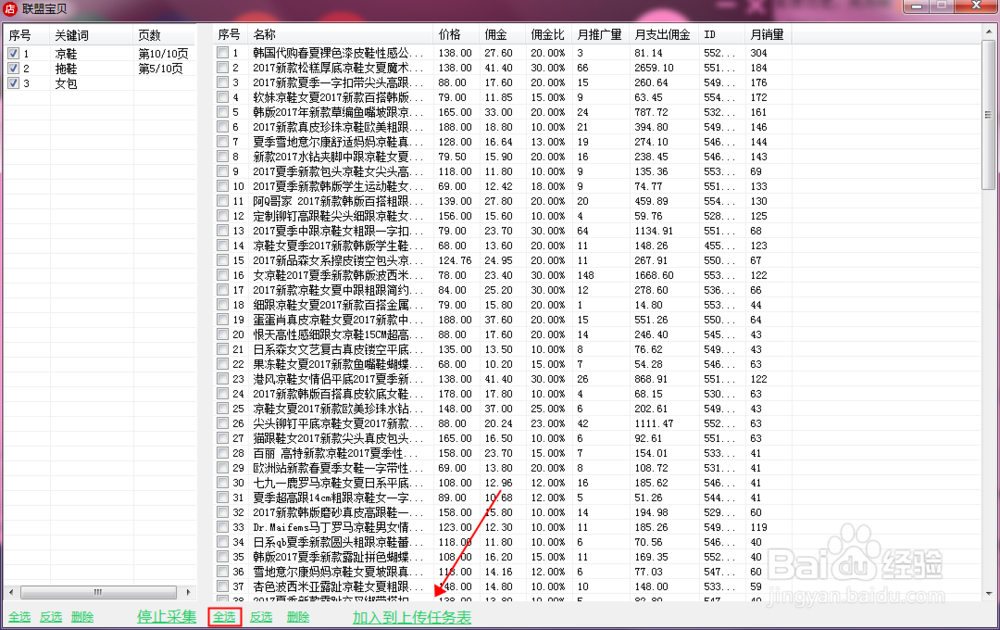The width and height of the screenshot is (1000, 630).
Task: Toggle checkbox for keyword 女包
Action: pos(13,83)
